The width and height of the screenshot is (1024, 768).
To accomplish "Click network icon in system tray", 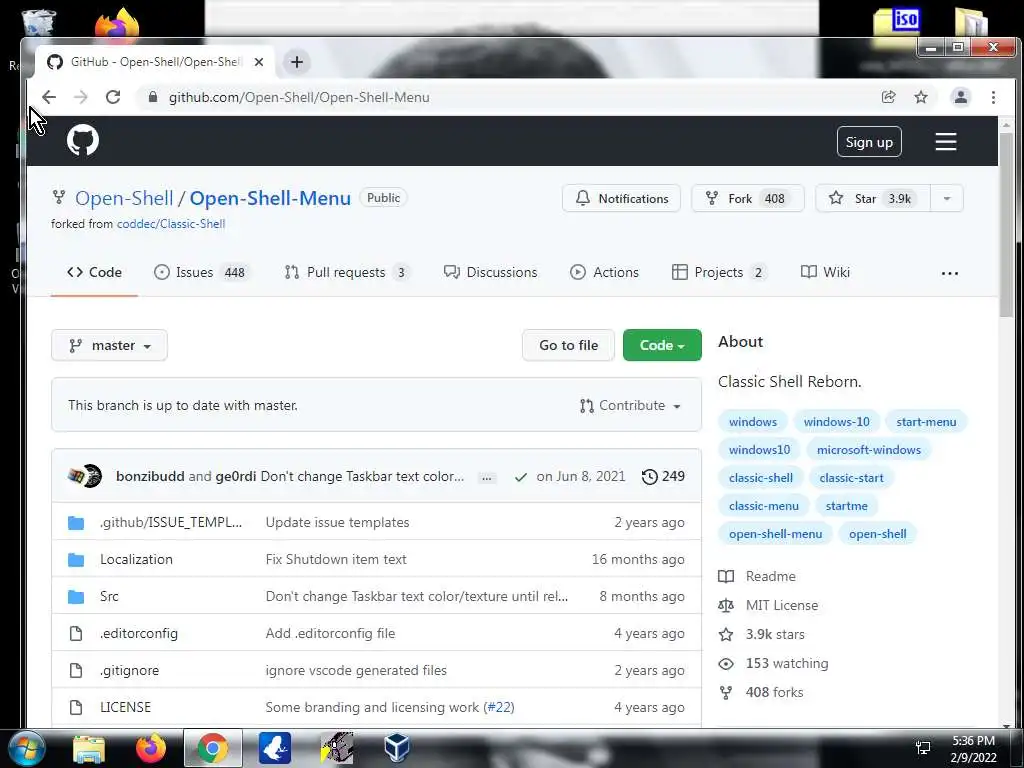I will pos(923,748).
